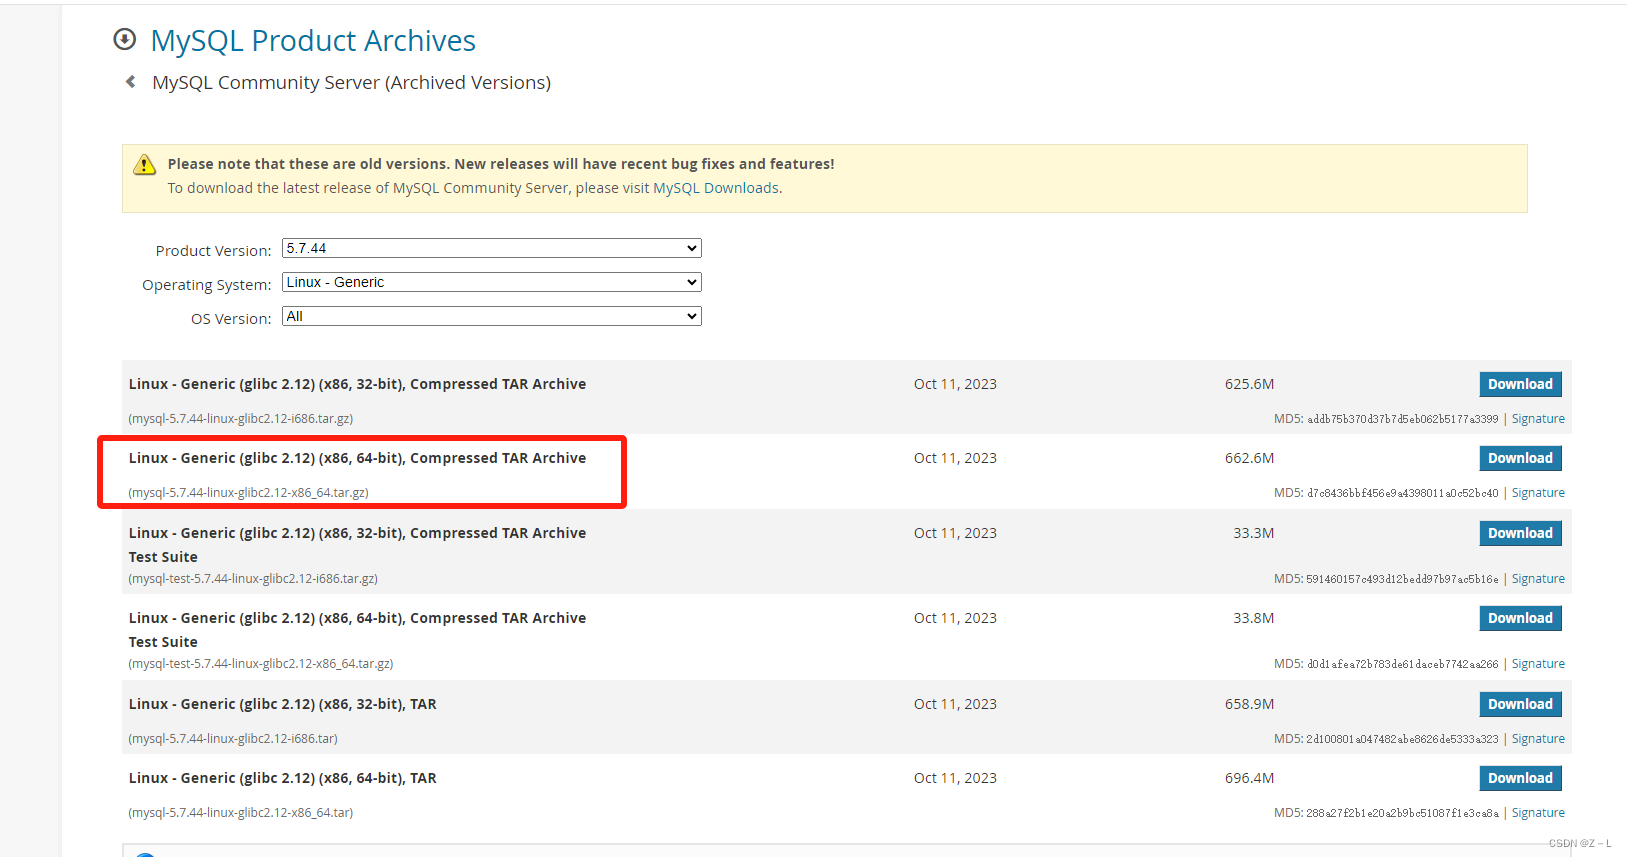Download the 32-bit Compressed TAR Archive (625.6M)
The height and width of the screenshot is (857, 1627).
tap(1520, 384)
